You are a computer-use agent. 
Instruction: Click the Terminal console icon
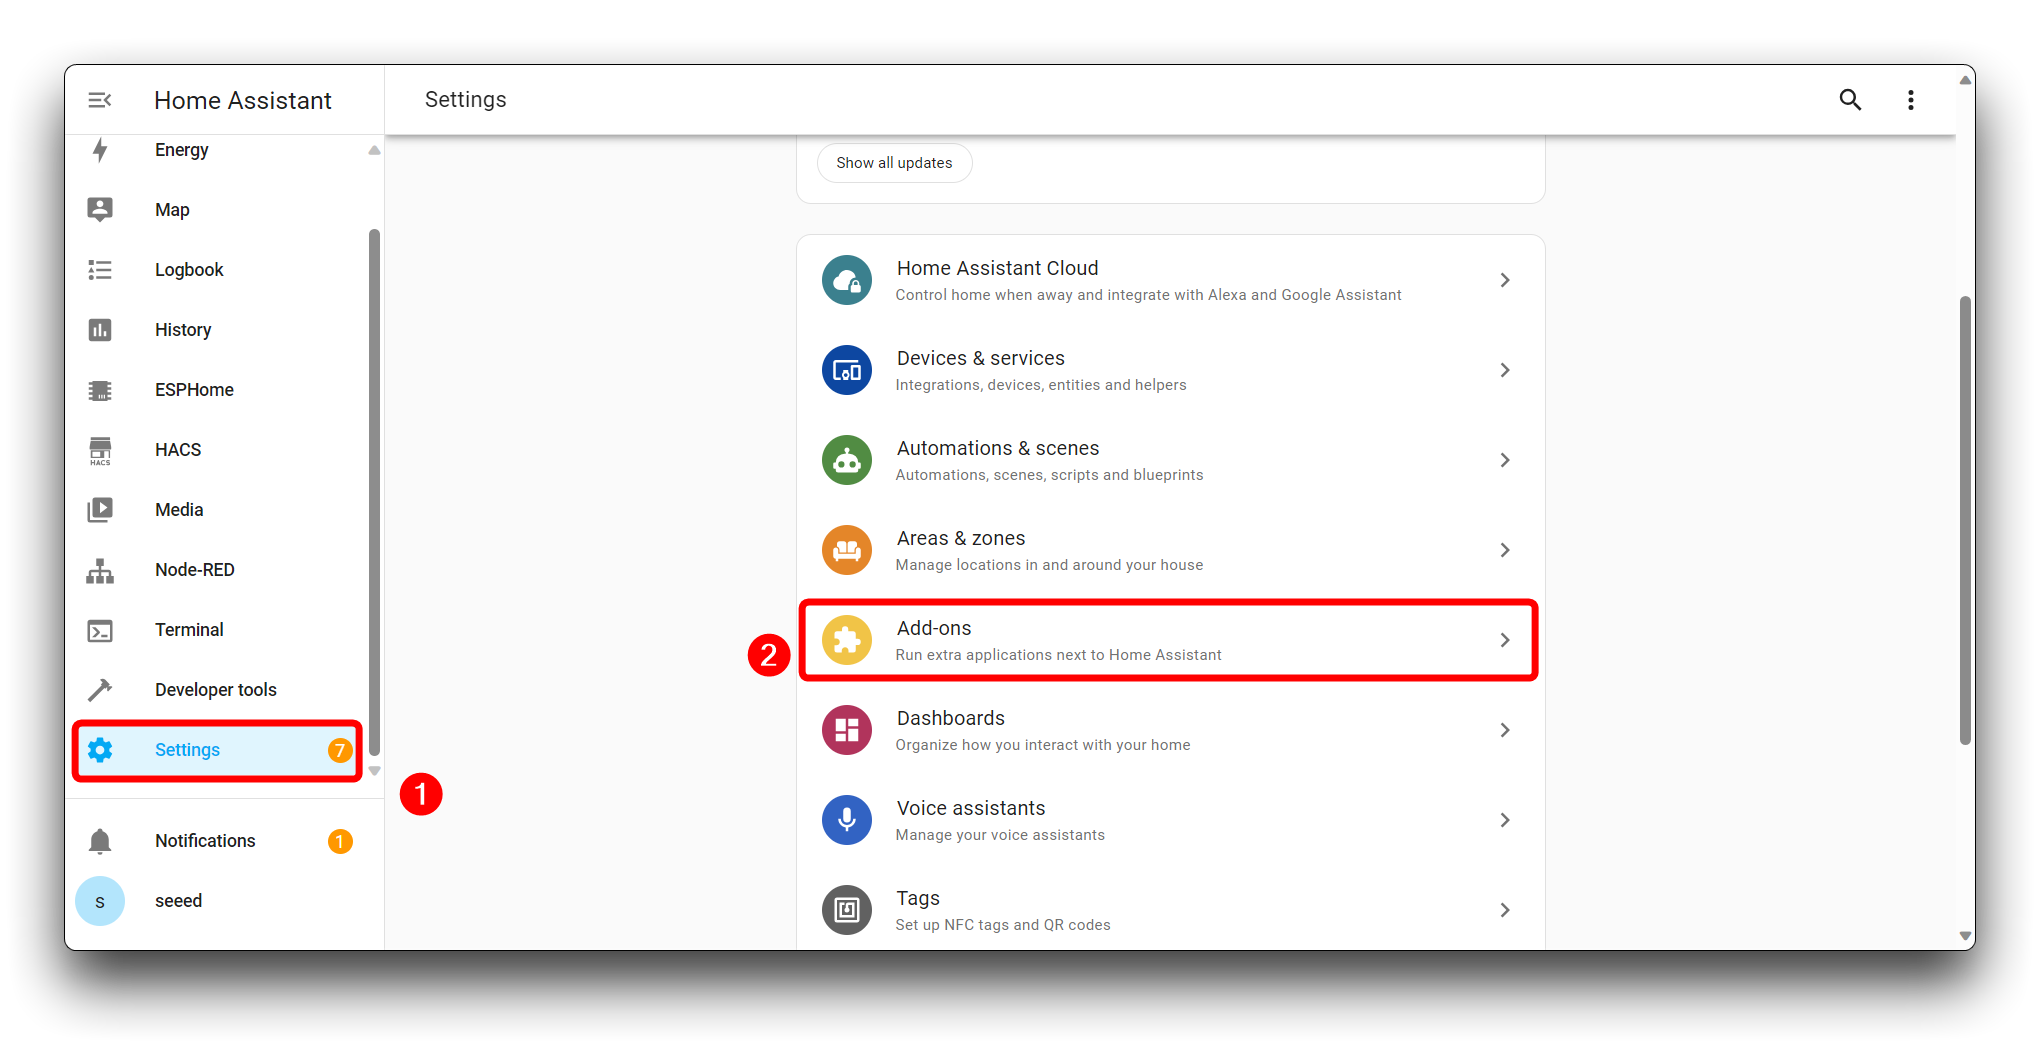(100, 631)
